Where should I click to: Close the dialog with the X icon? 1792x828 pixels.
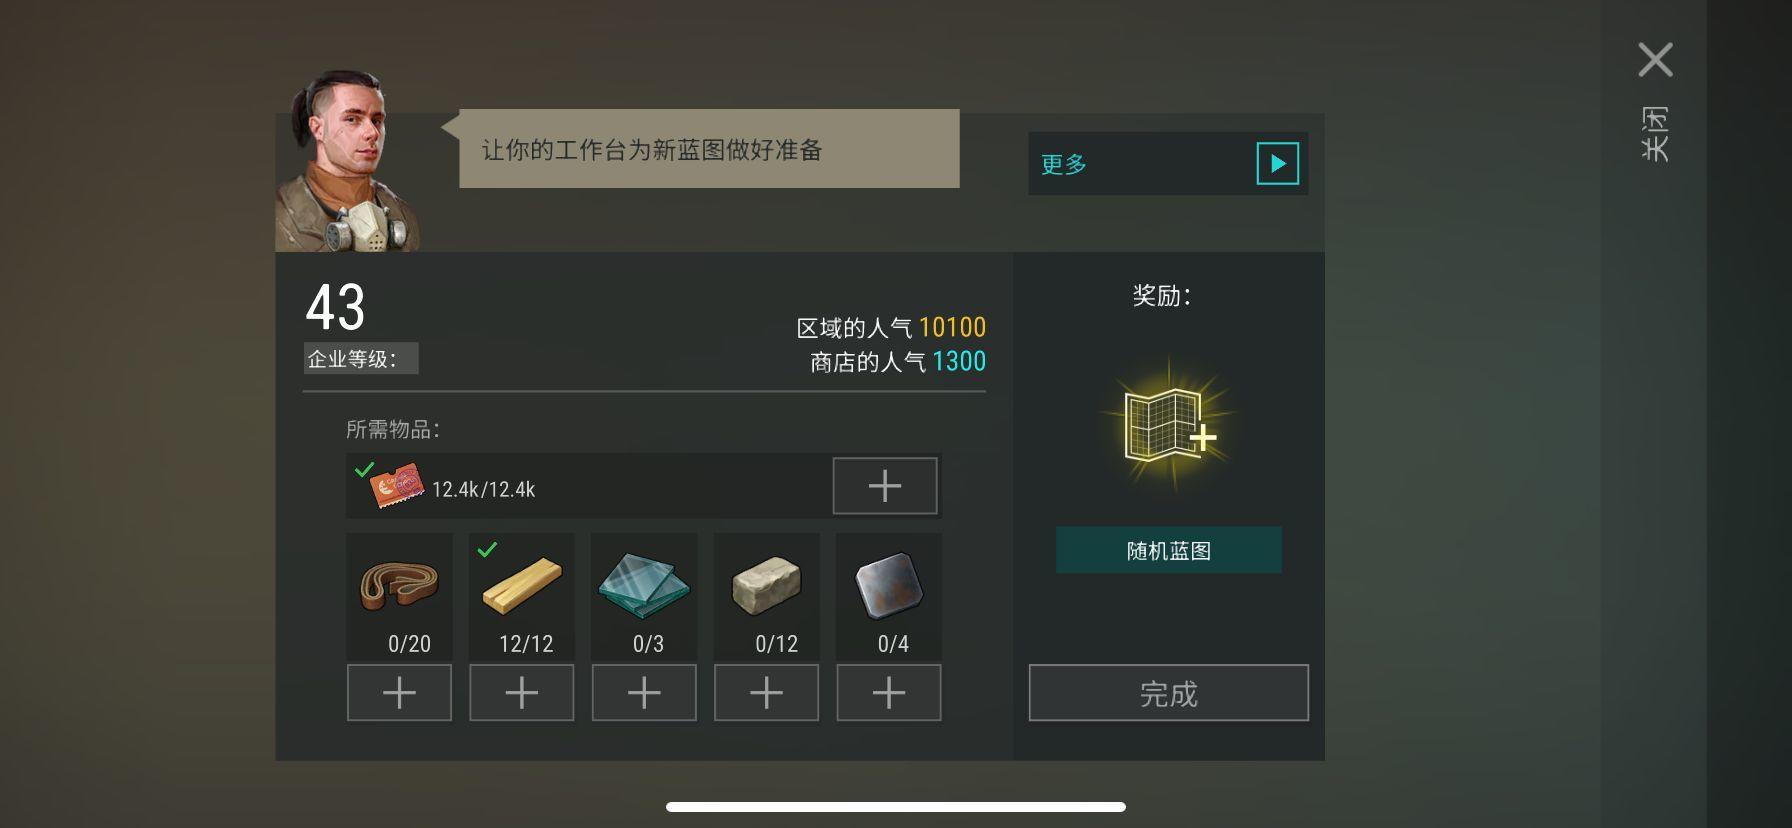1655,60
